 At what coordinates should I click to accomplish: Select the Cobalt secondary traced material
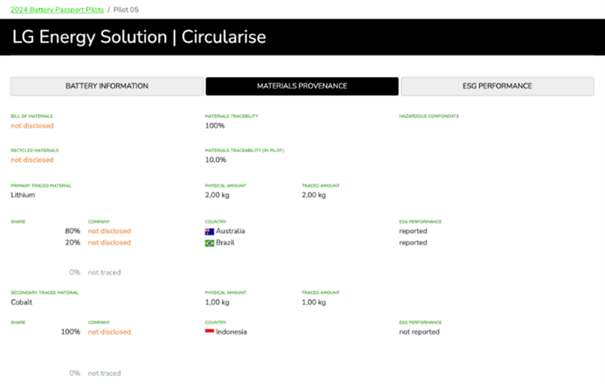21,302
